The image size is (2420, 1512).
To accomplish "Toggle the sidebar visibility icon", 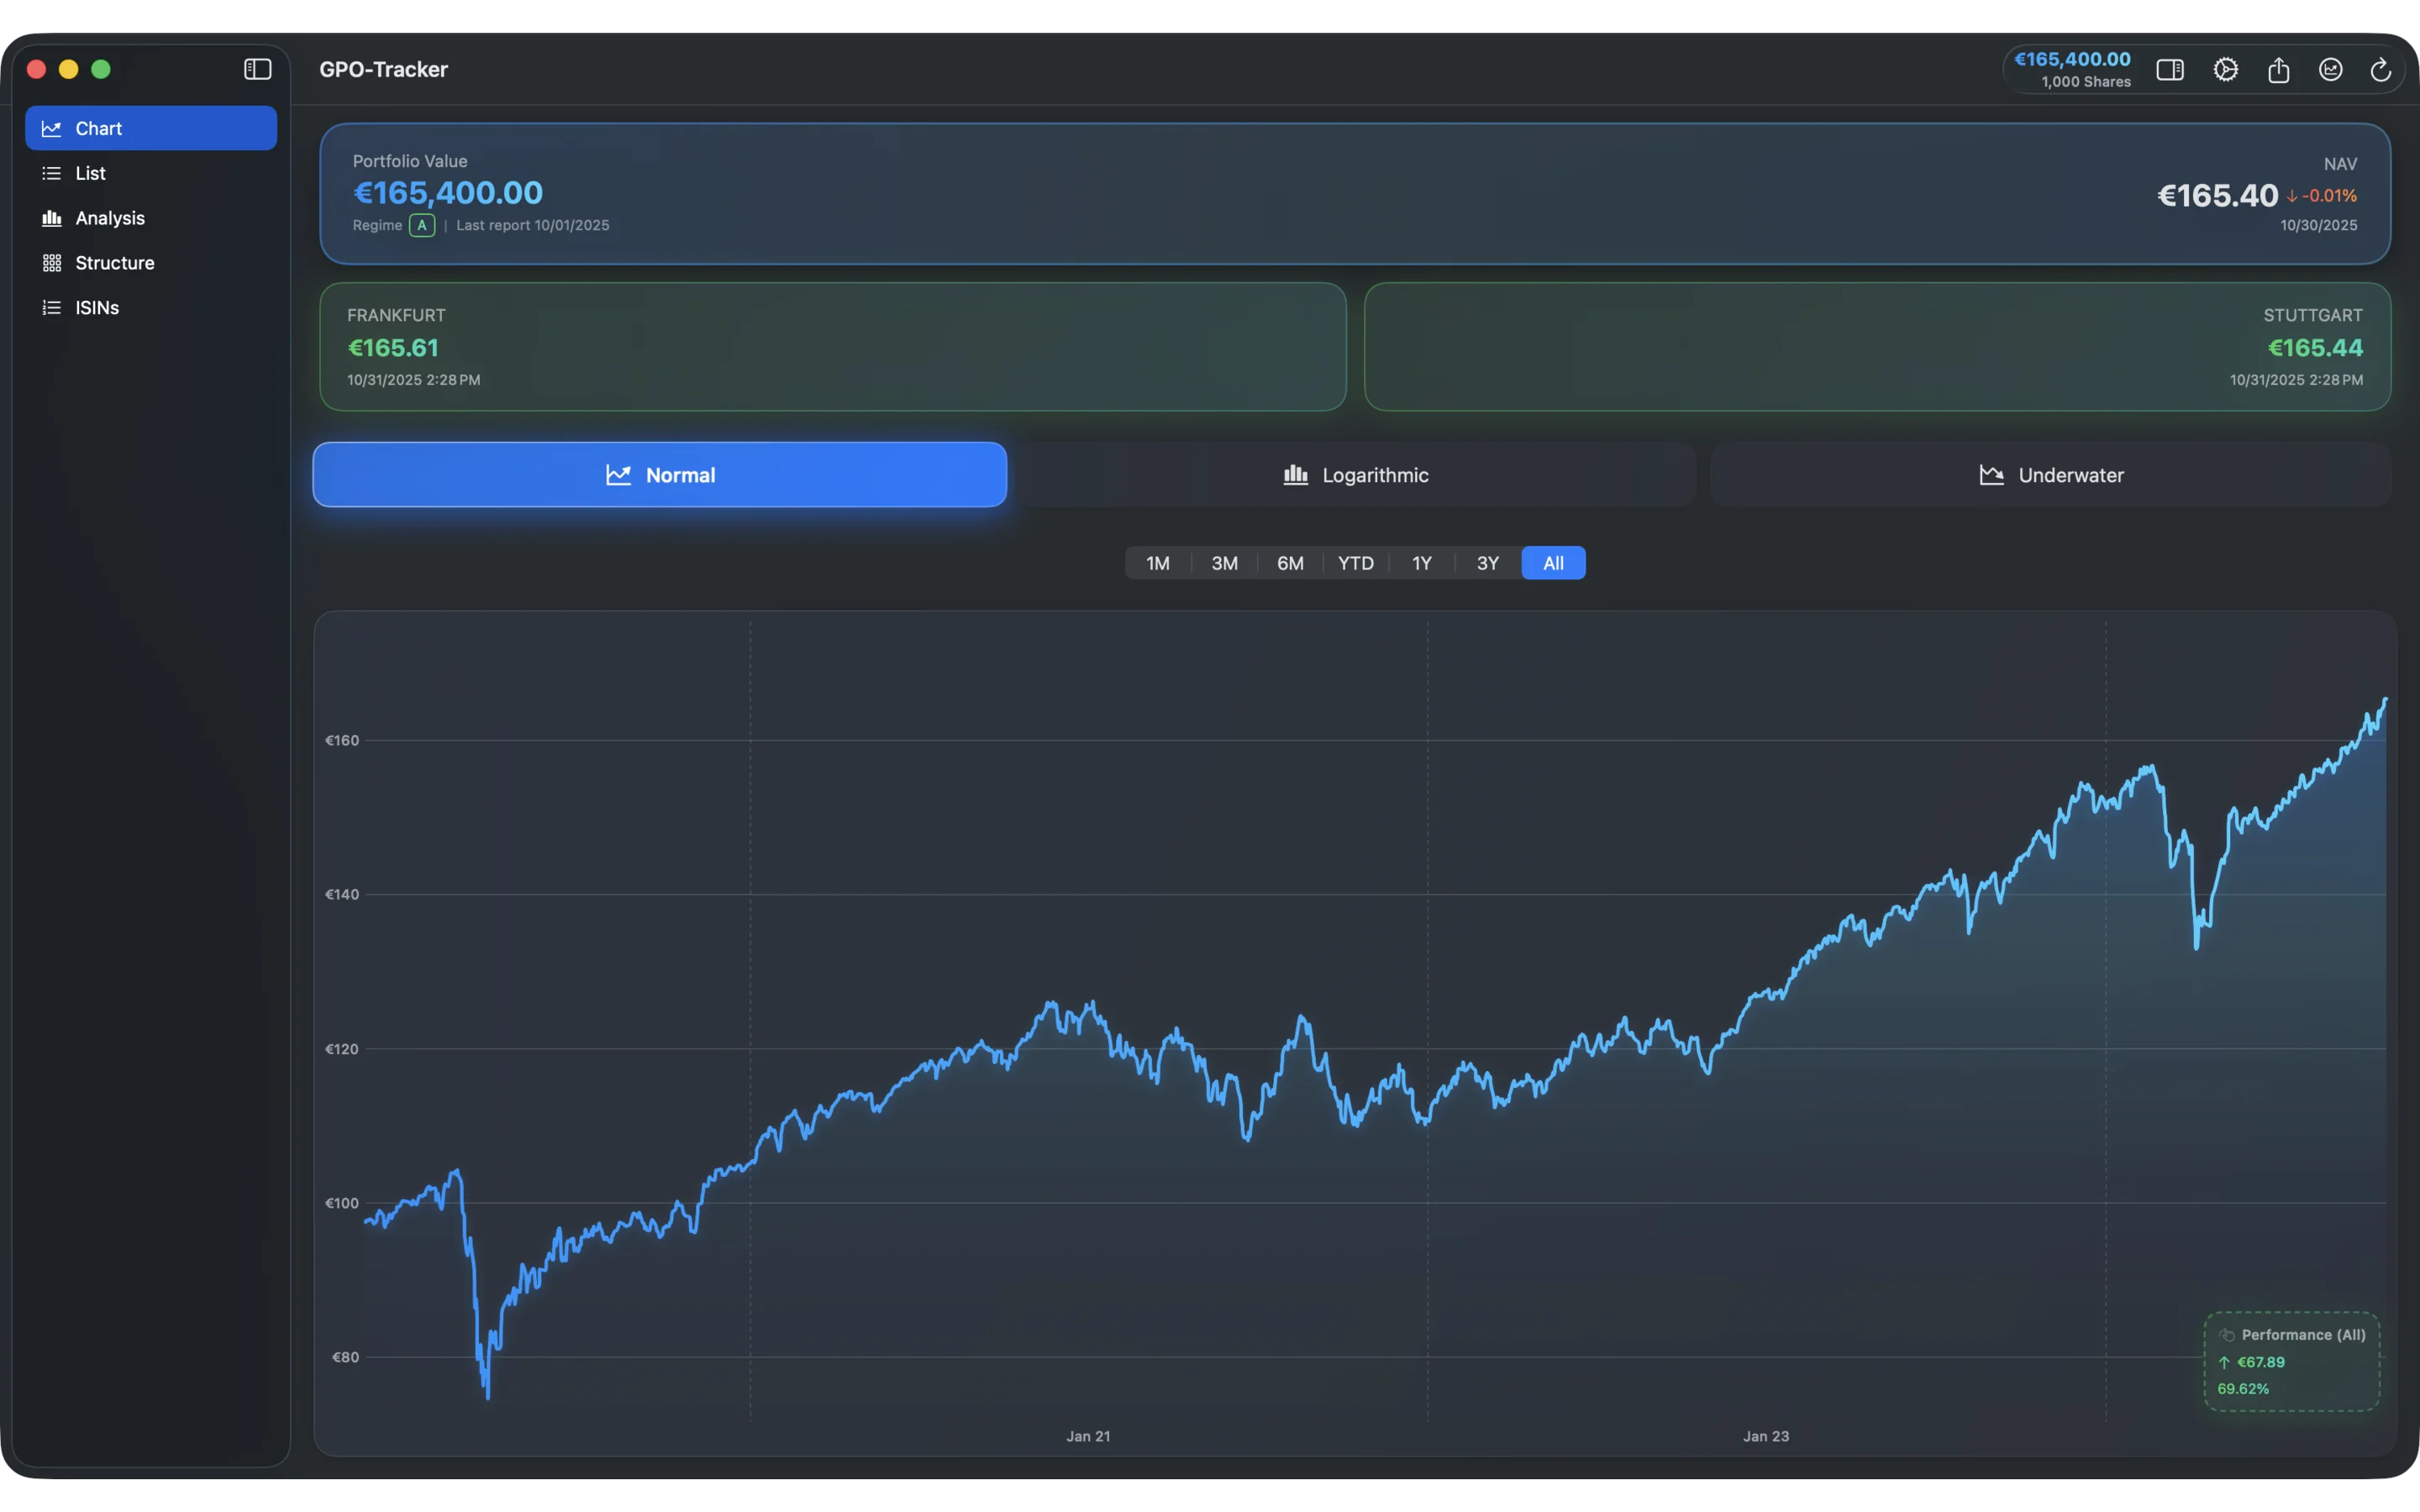I will click(258, 69).
